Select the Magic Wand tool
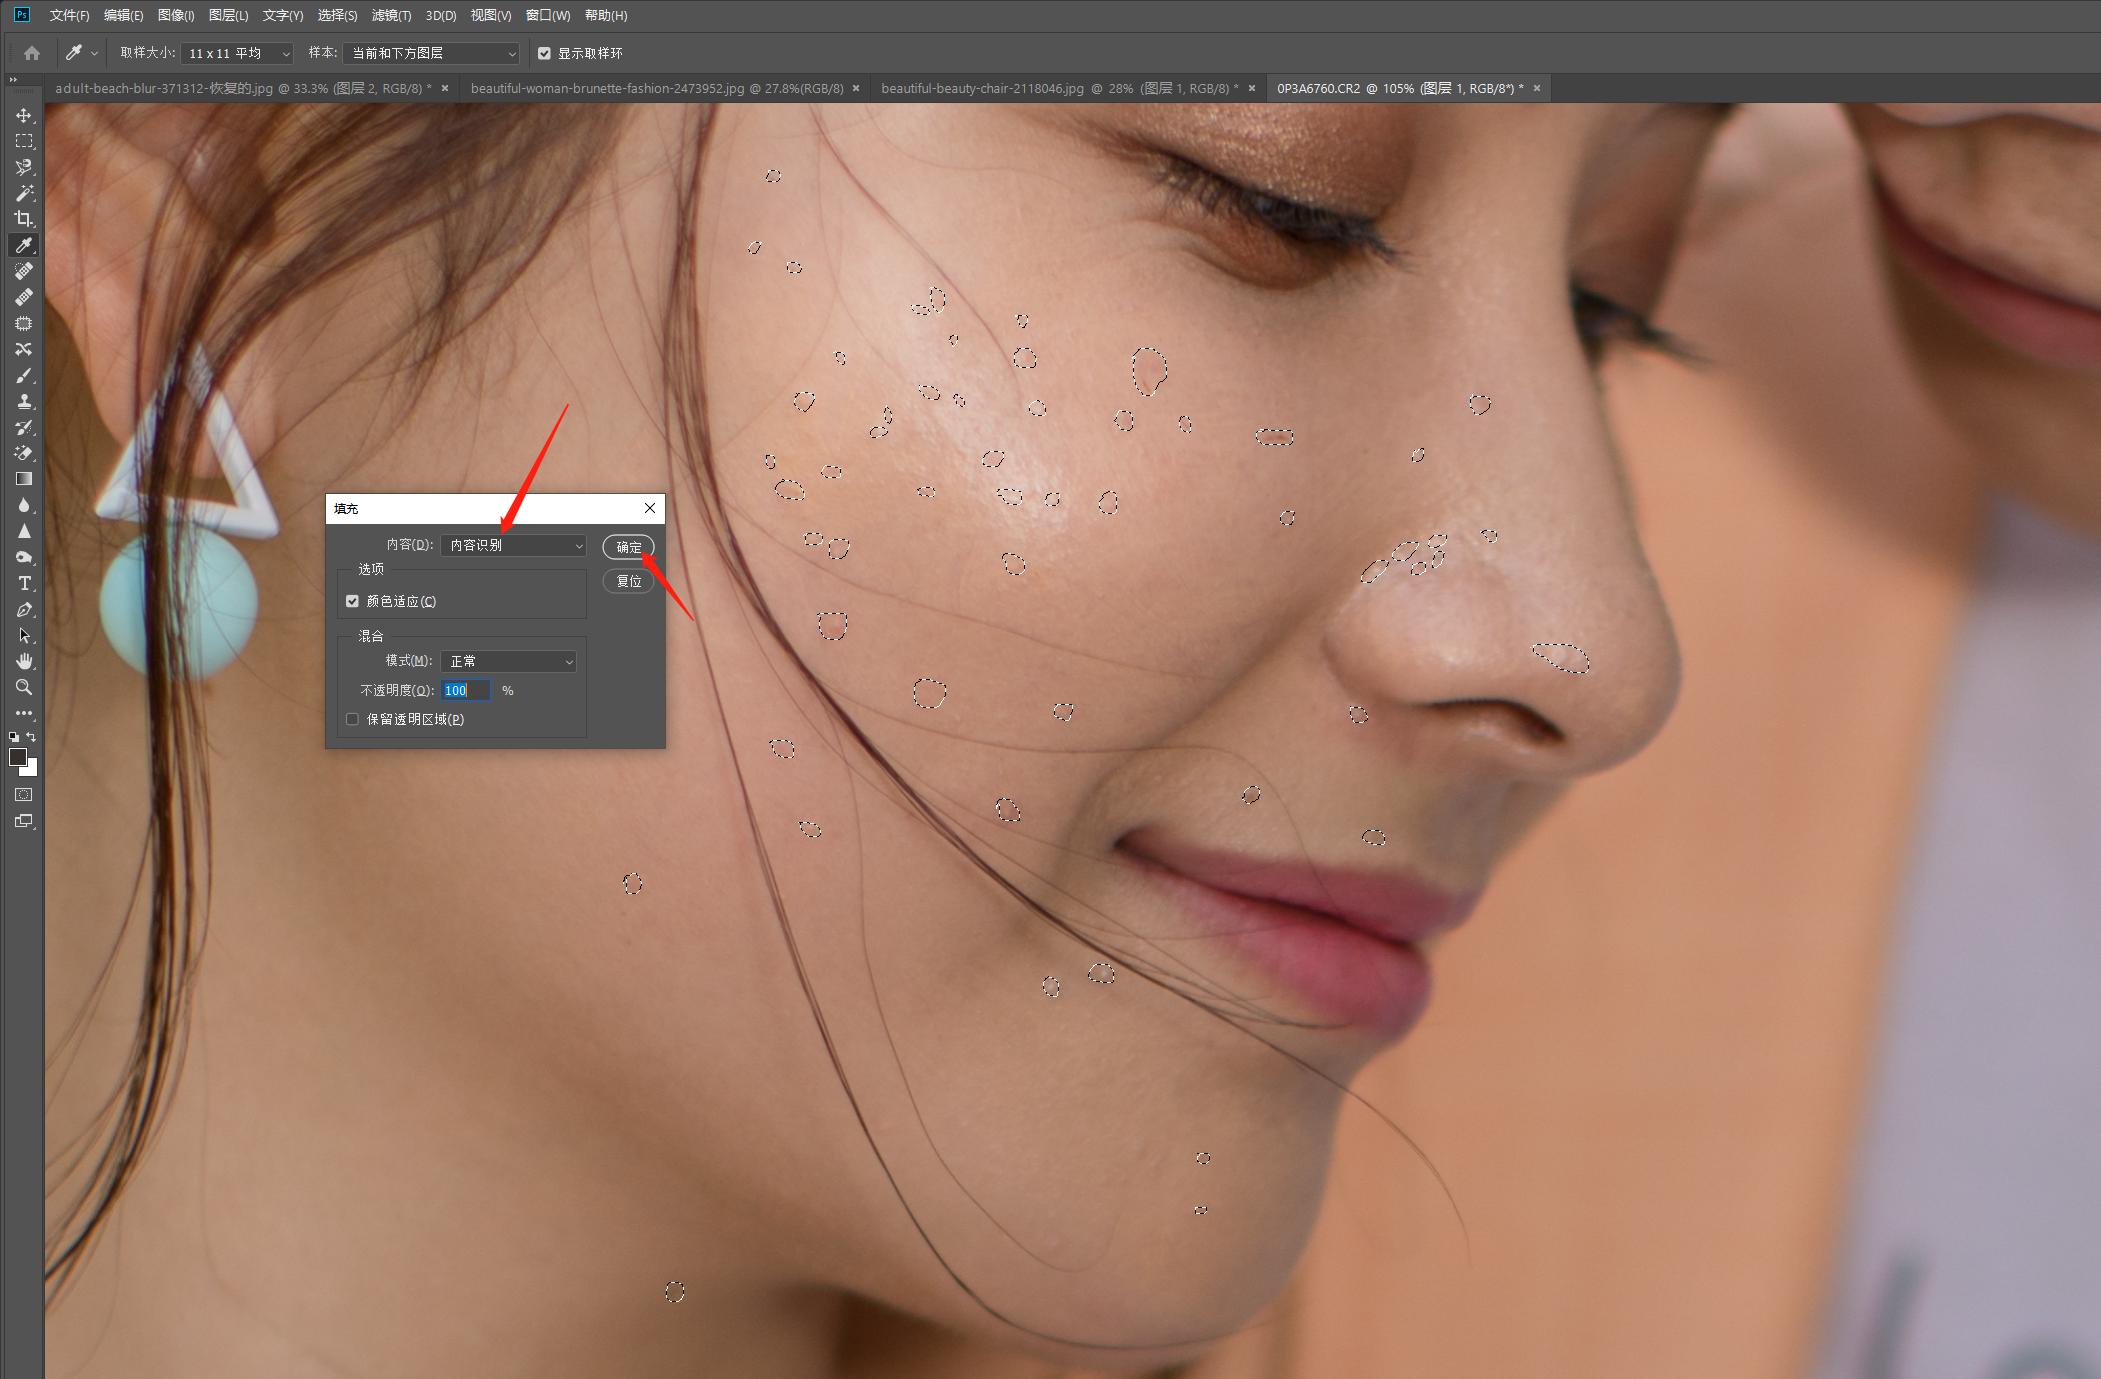The height and width of the screenshot is (1379, 2101). coord(24,193)
